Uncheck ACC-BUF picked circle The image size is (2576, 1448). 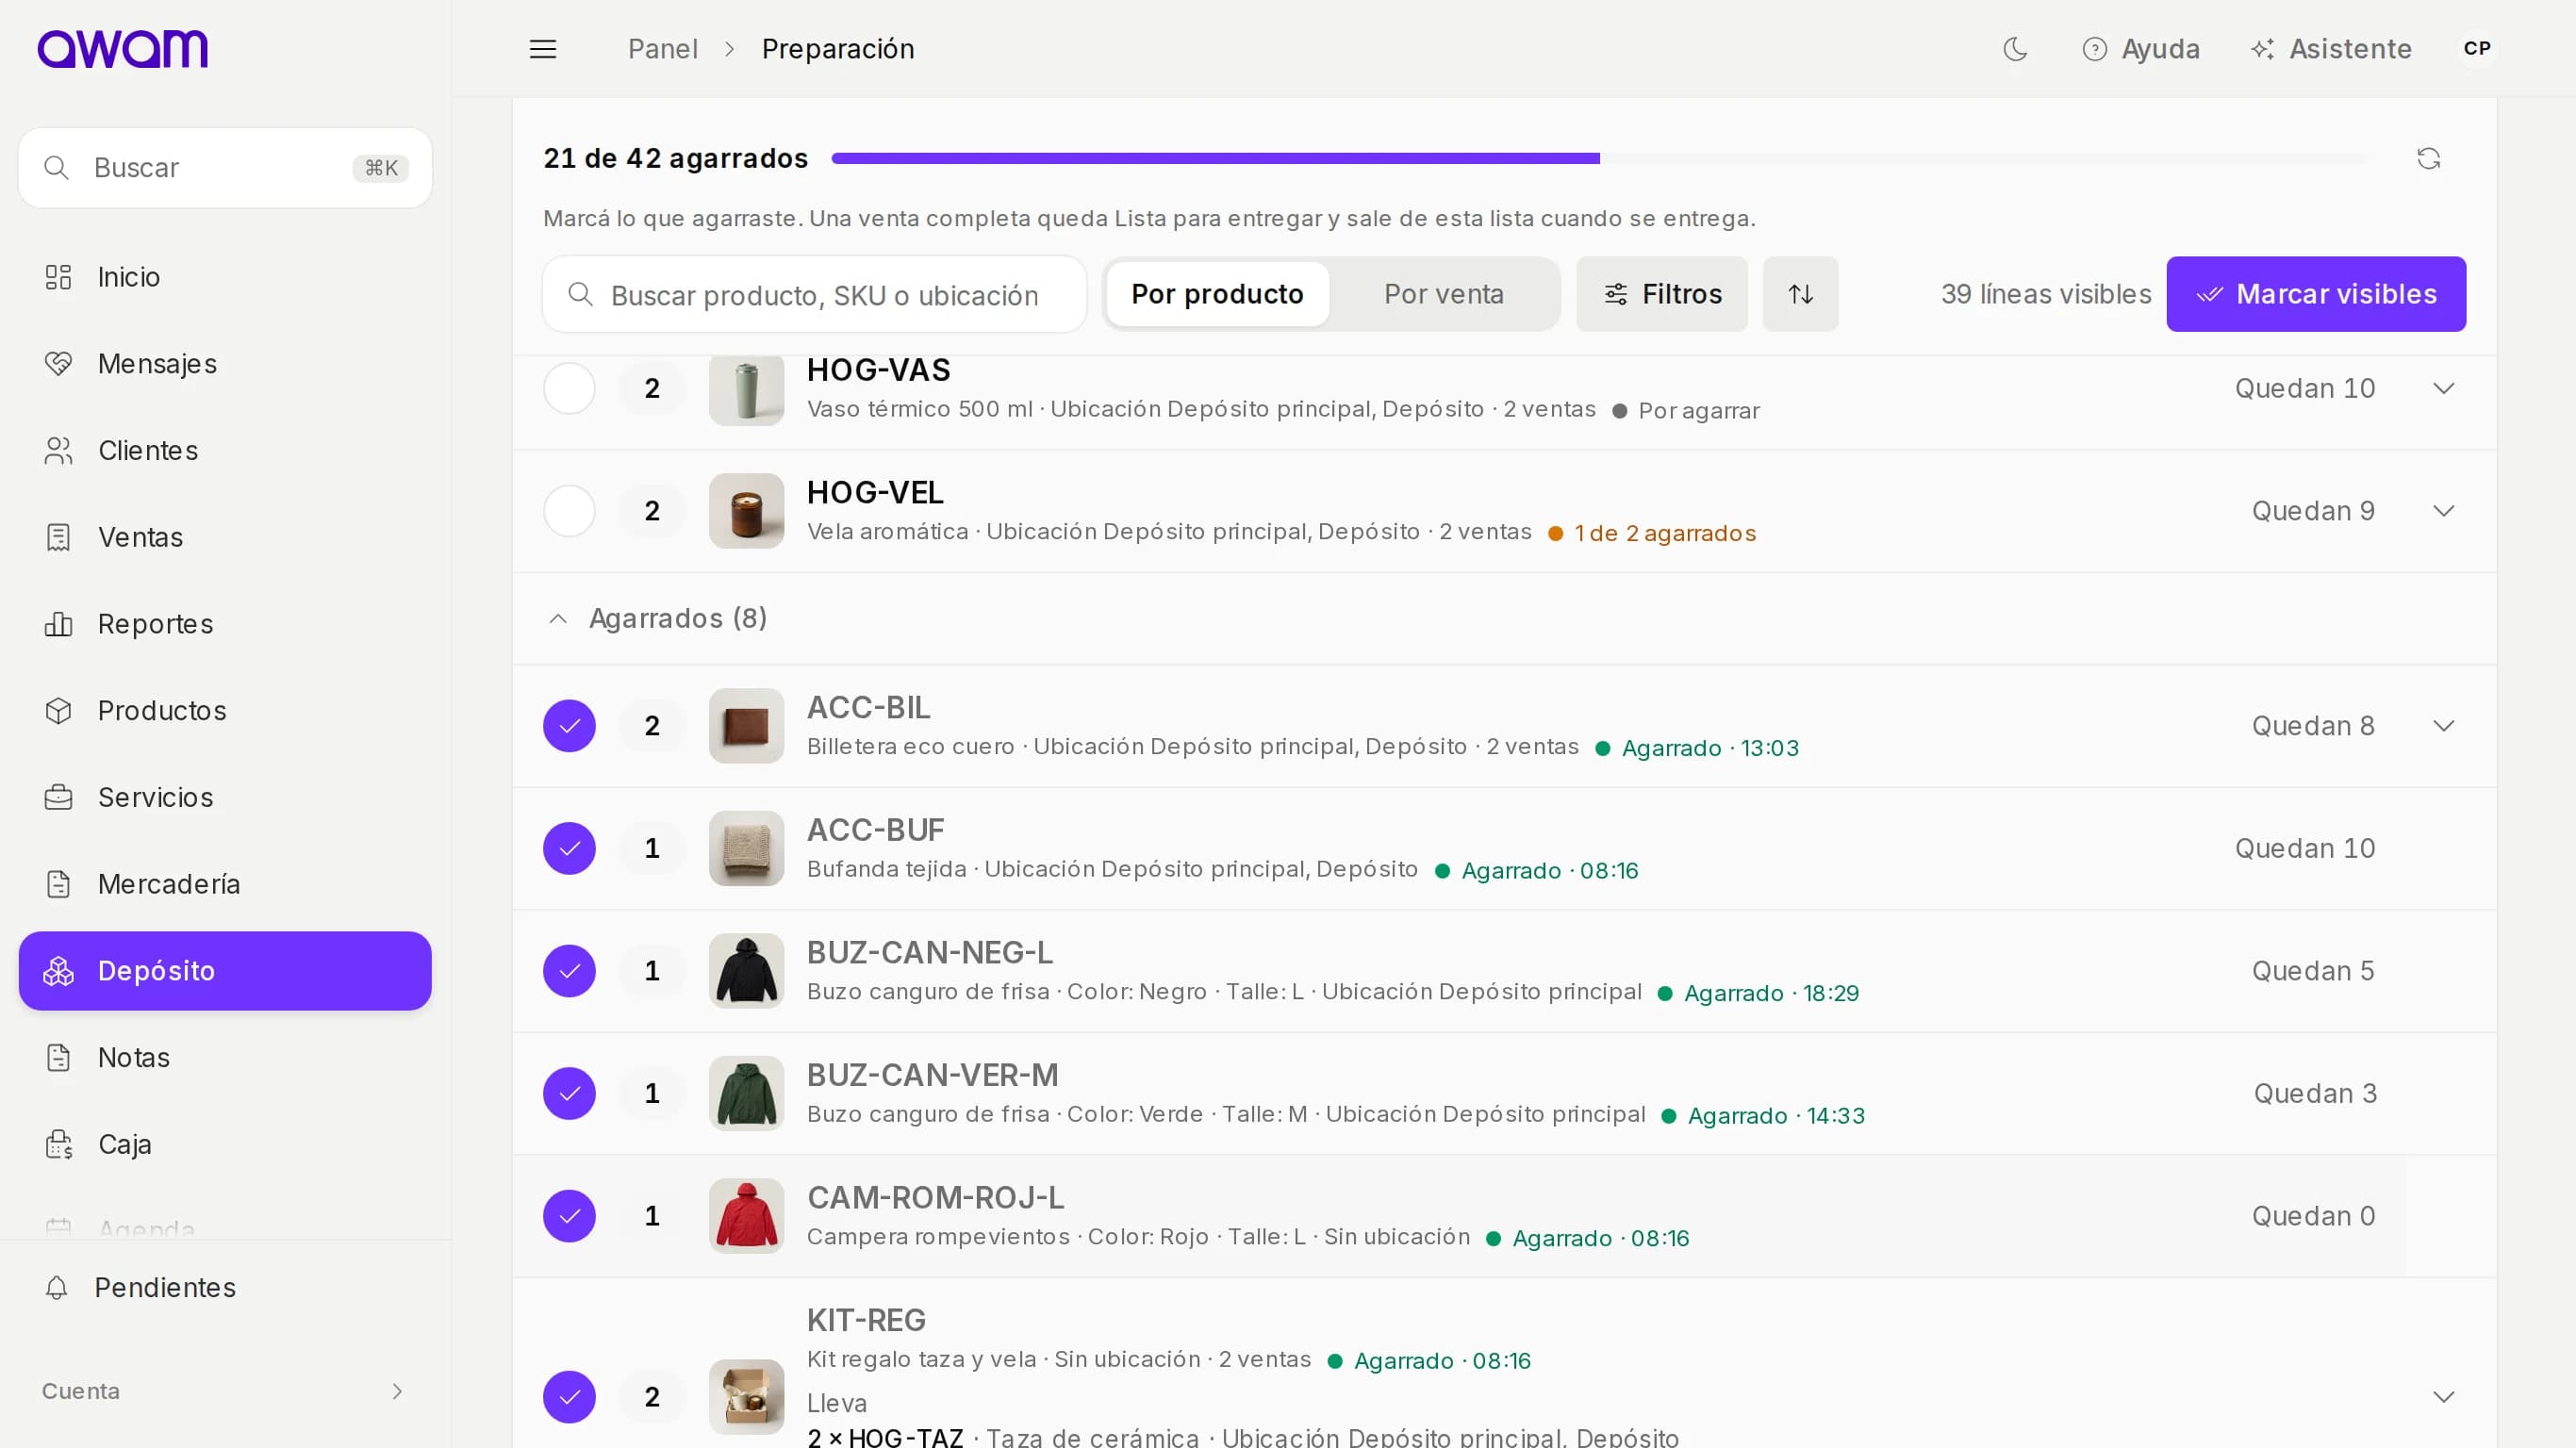569,848
